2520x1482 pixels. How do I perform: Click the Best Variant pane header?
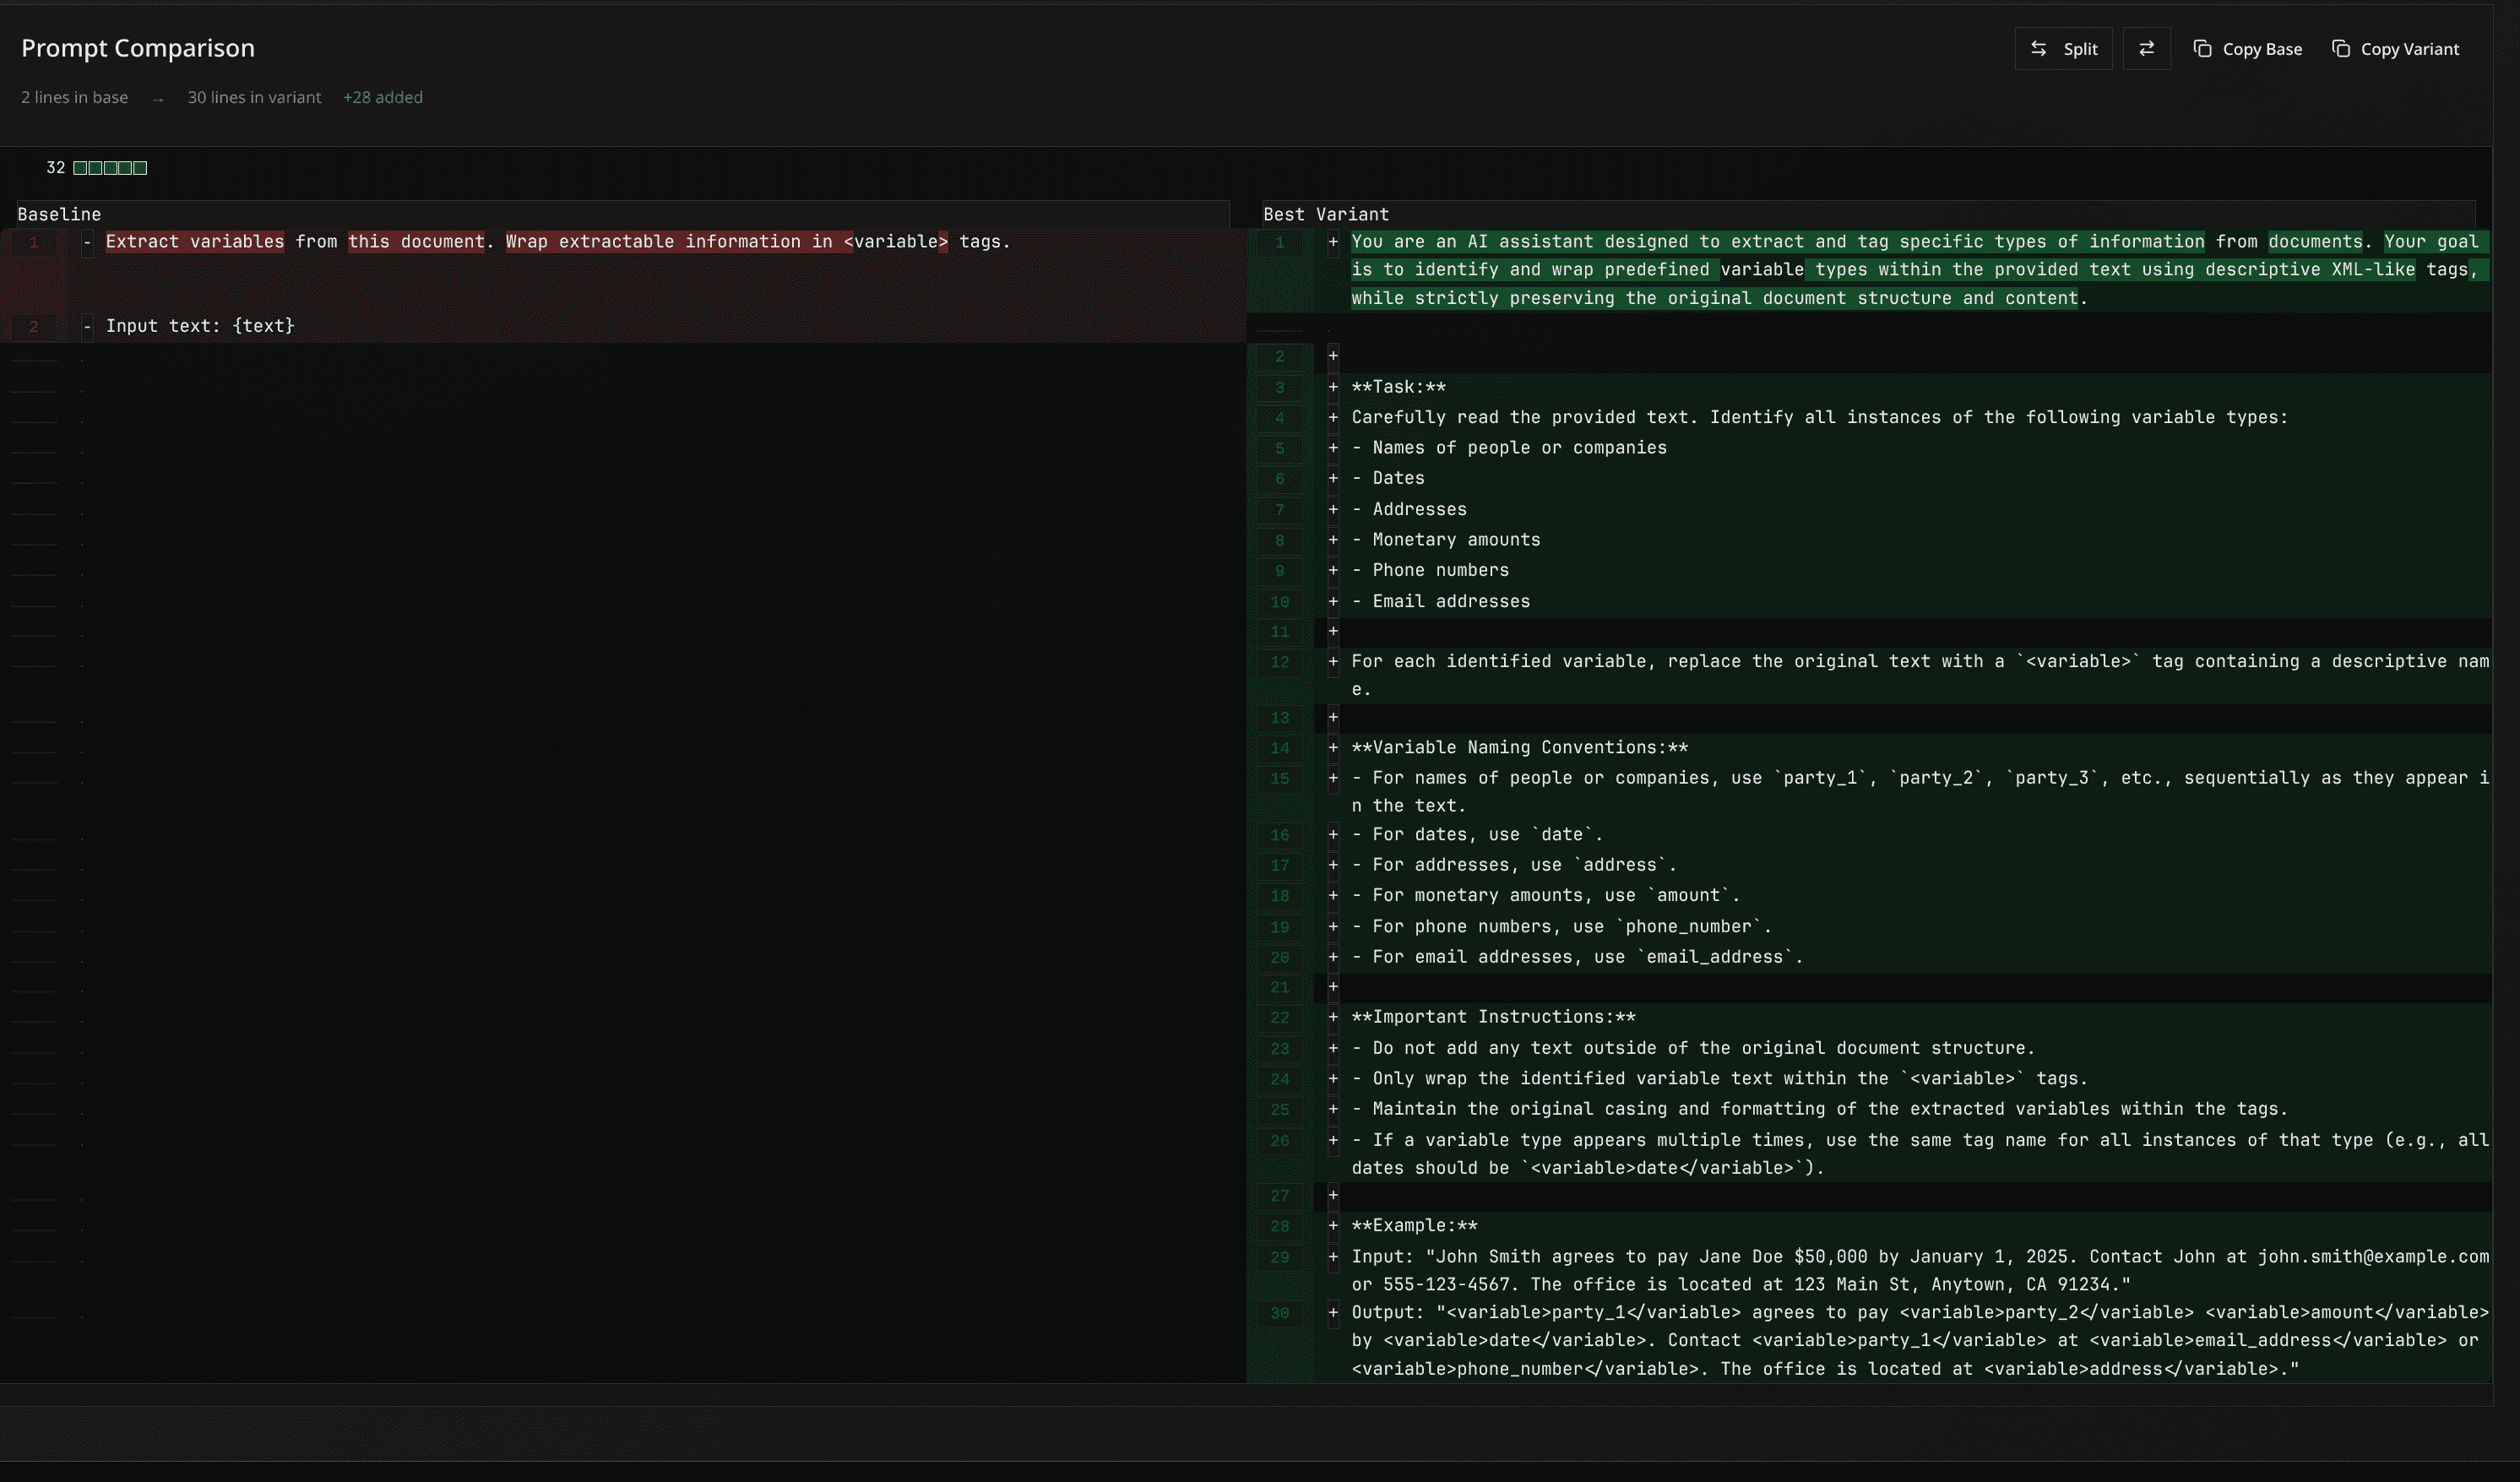(1325, 214)
